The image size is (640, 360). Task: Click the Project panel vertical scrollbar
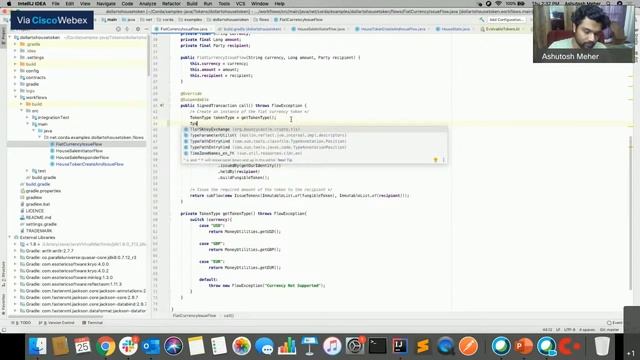coord(148,55)
